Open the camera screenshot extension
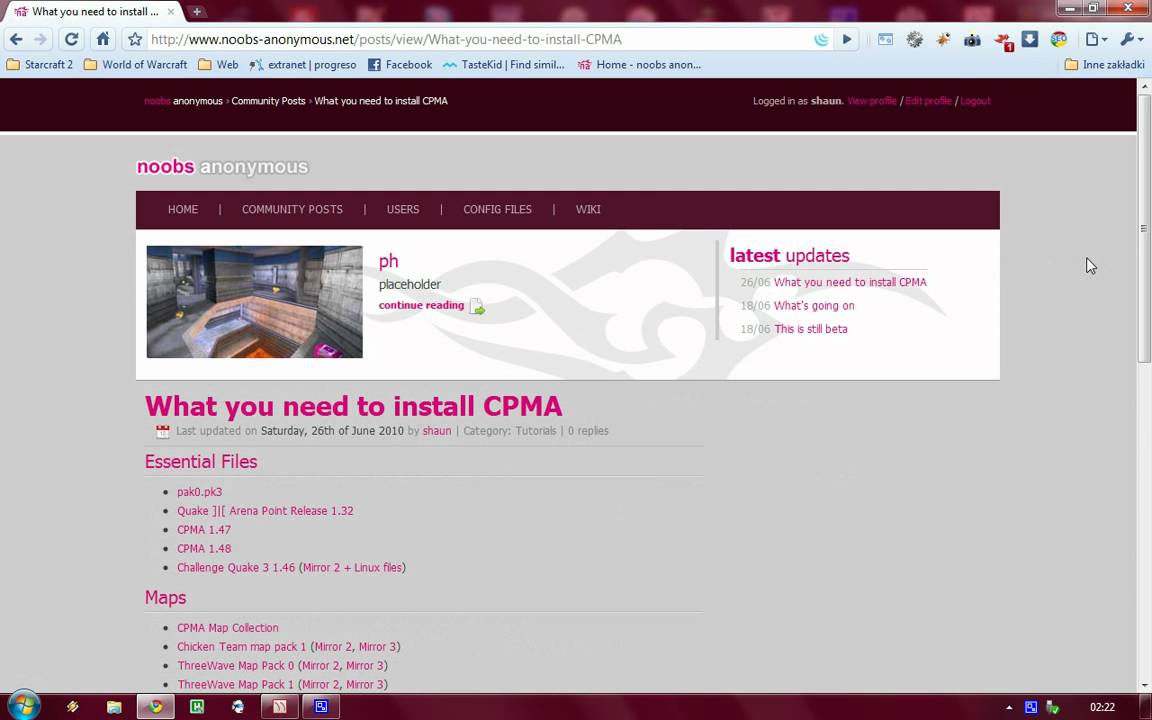 [972, 40]
